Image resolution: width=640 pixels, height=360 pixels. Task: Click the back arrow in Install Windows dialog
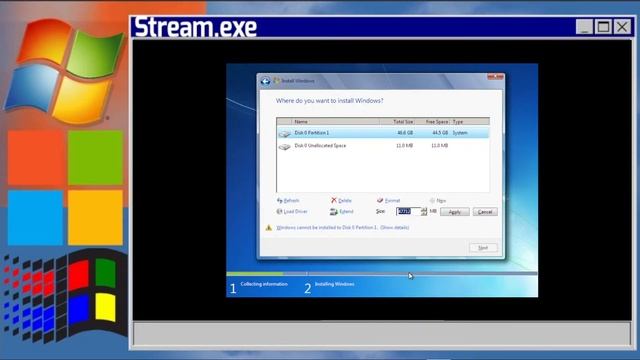click(x=265, y=81)
